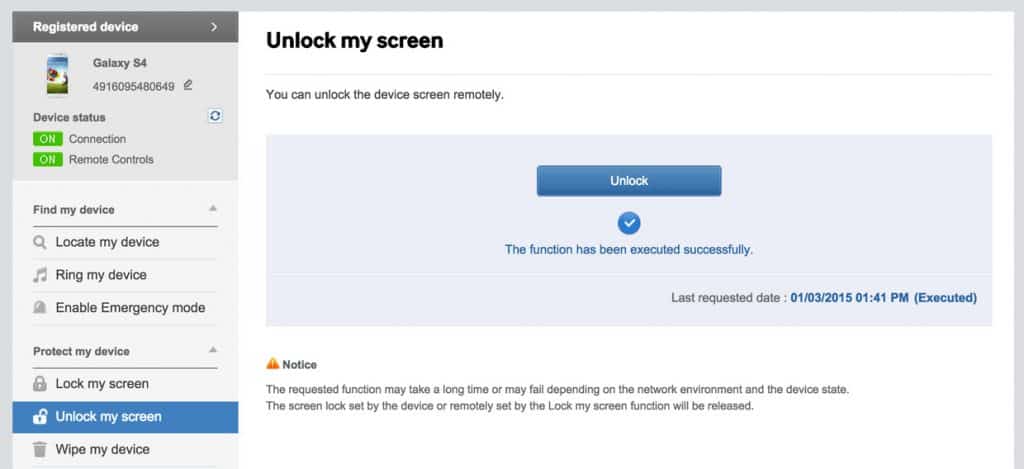
Task: Click the blue Unlock button
Action: pyautogui.click(x=629, y=181)
